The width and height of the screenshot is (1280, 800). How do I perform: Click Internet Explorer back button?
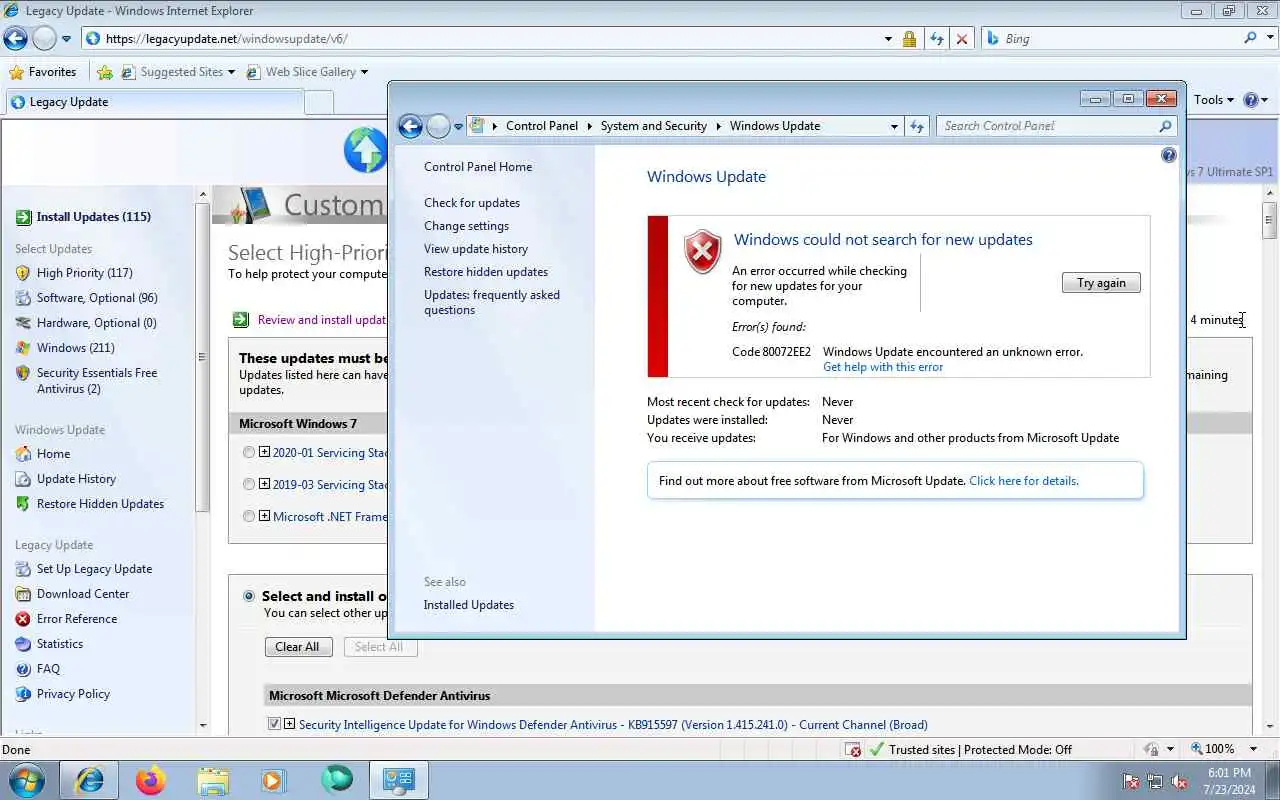click(x=15, y=39)
